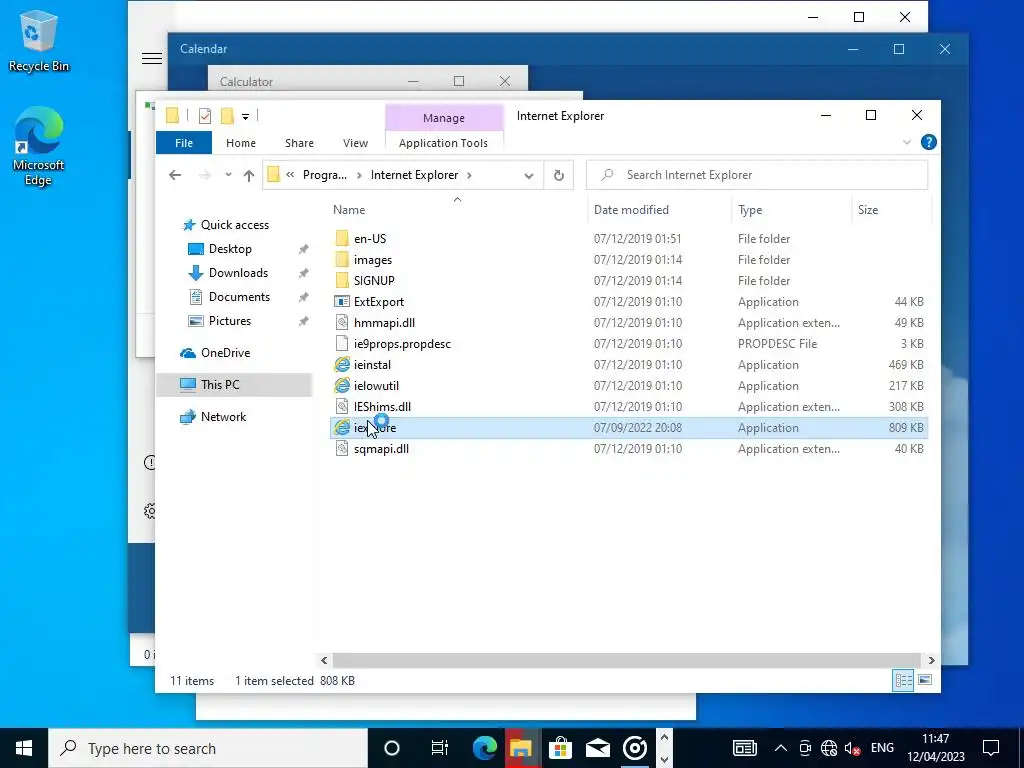The width and height of the screenshot is (1024, 768).
Task: Go back with the Back arrow
Action: (x=174, y=175)
